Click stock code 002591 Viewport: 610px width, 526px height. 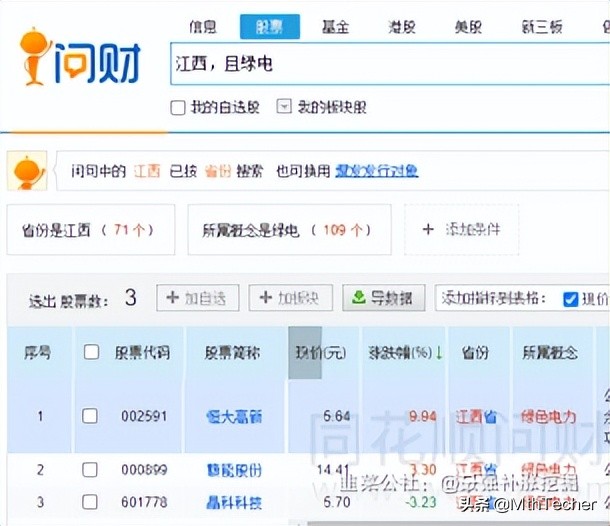click(144, 416)
